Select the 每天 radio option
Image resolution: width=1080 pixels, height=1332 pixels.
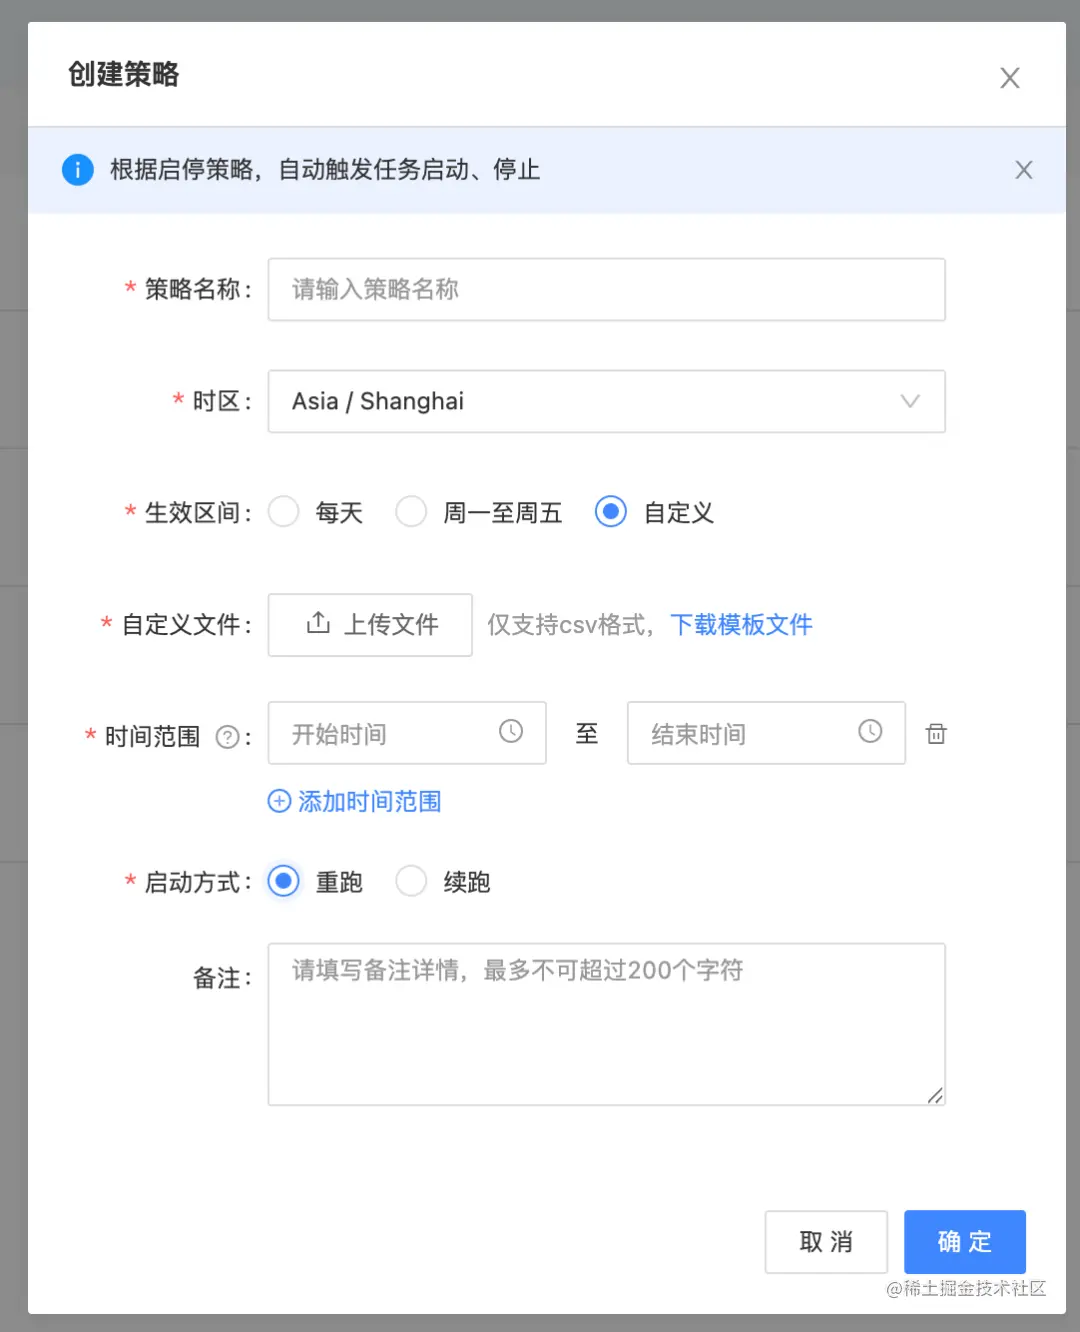(283, 511)
